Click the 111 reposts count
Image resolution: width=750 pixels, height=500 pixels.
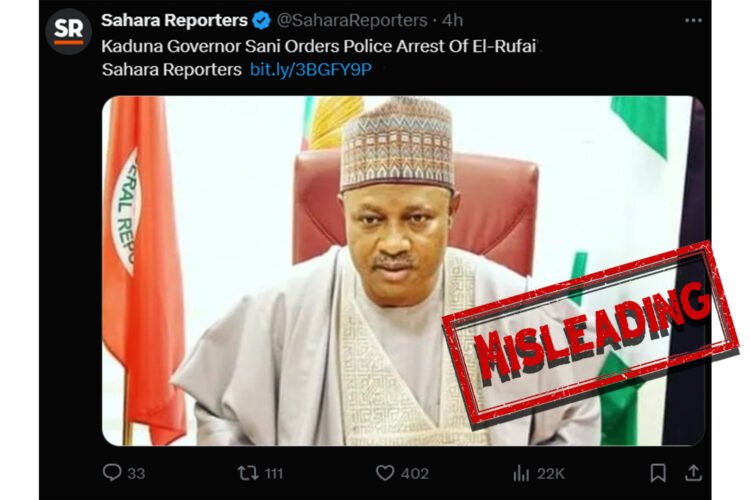[273, 474]
